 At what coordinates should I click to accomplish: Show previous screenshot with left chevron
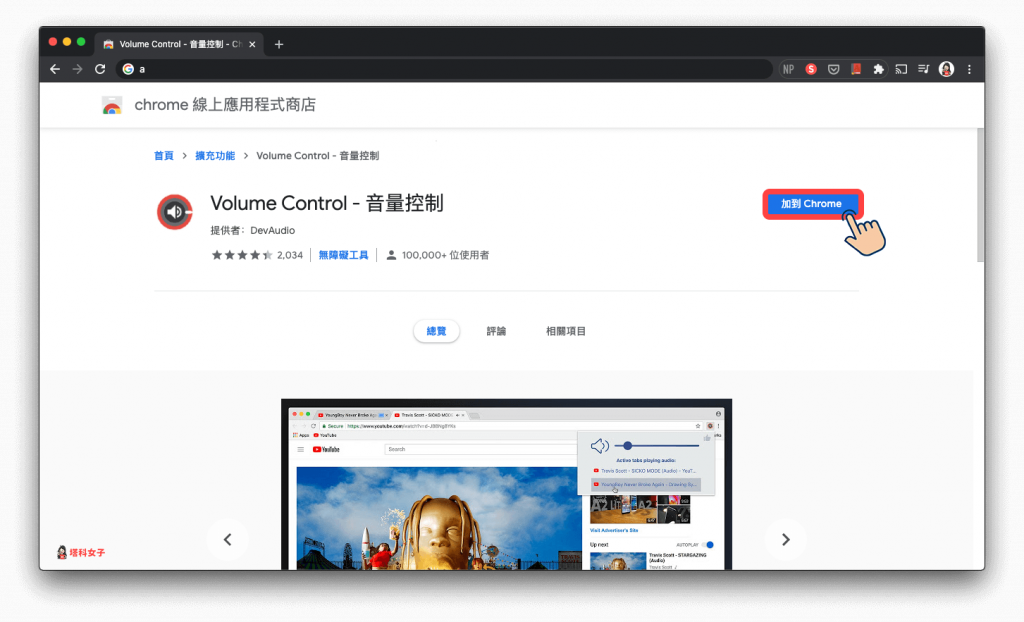227,540
